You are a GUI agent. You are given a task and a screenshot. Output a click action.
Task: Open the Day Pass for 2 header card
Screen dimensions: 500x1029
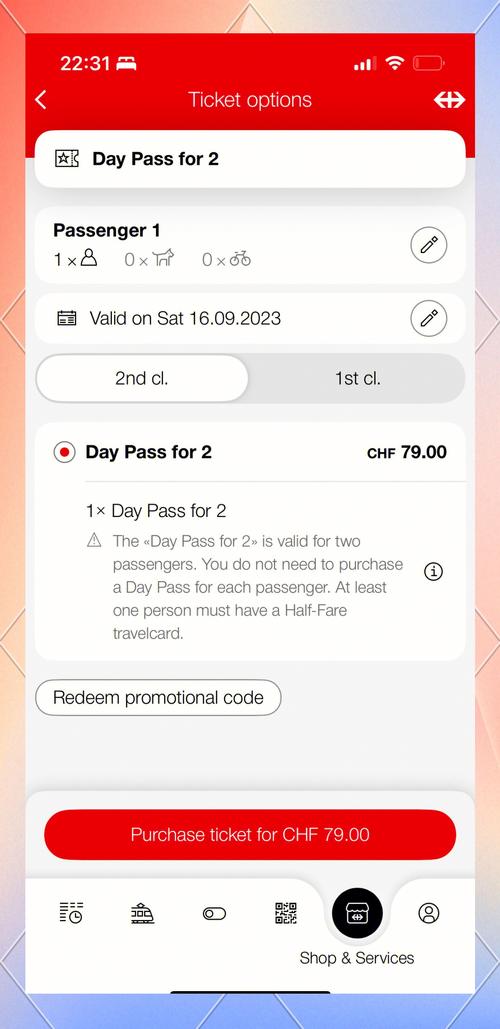coord(250,159)
